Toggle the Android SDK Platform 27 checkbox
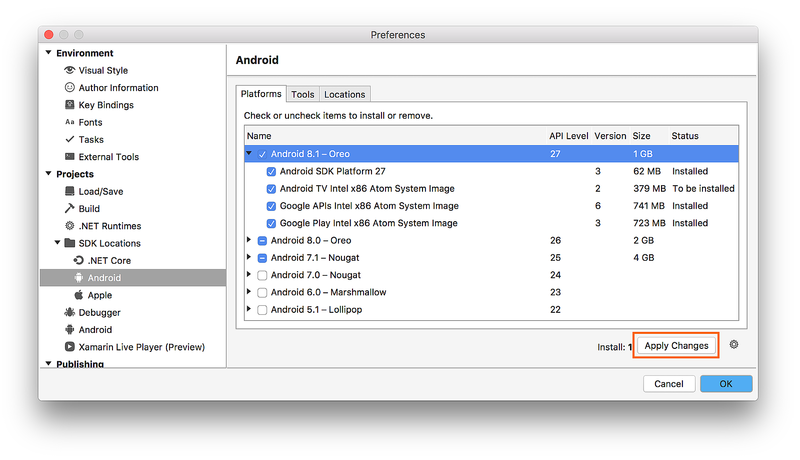800x460 pixels. coord(271,172)
